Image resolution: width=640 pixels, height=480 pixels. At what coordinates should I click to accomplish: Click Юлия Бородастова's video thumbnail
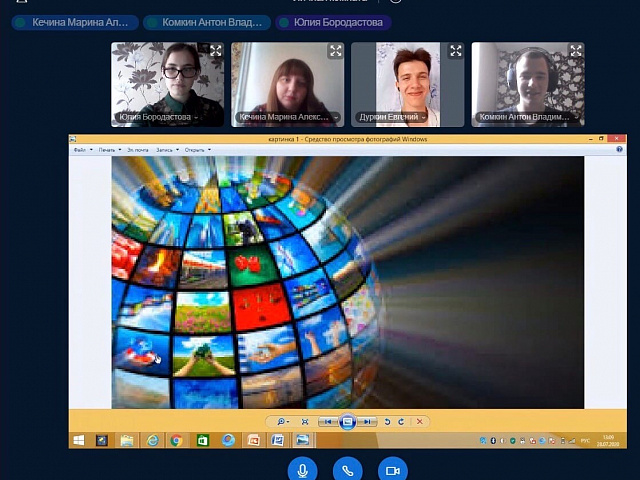click(167, 84)
